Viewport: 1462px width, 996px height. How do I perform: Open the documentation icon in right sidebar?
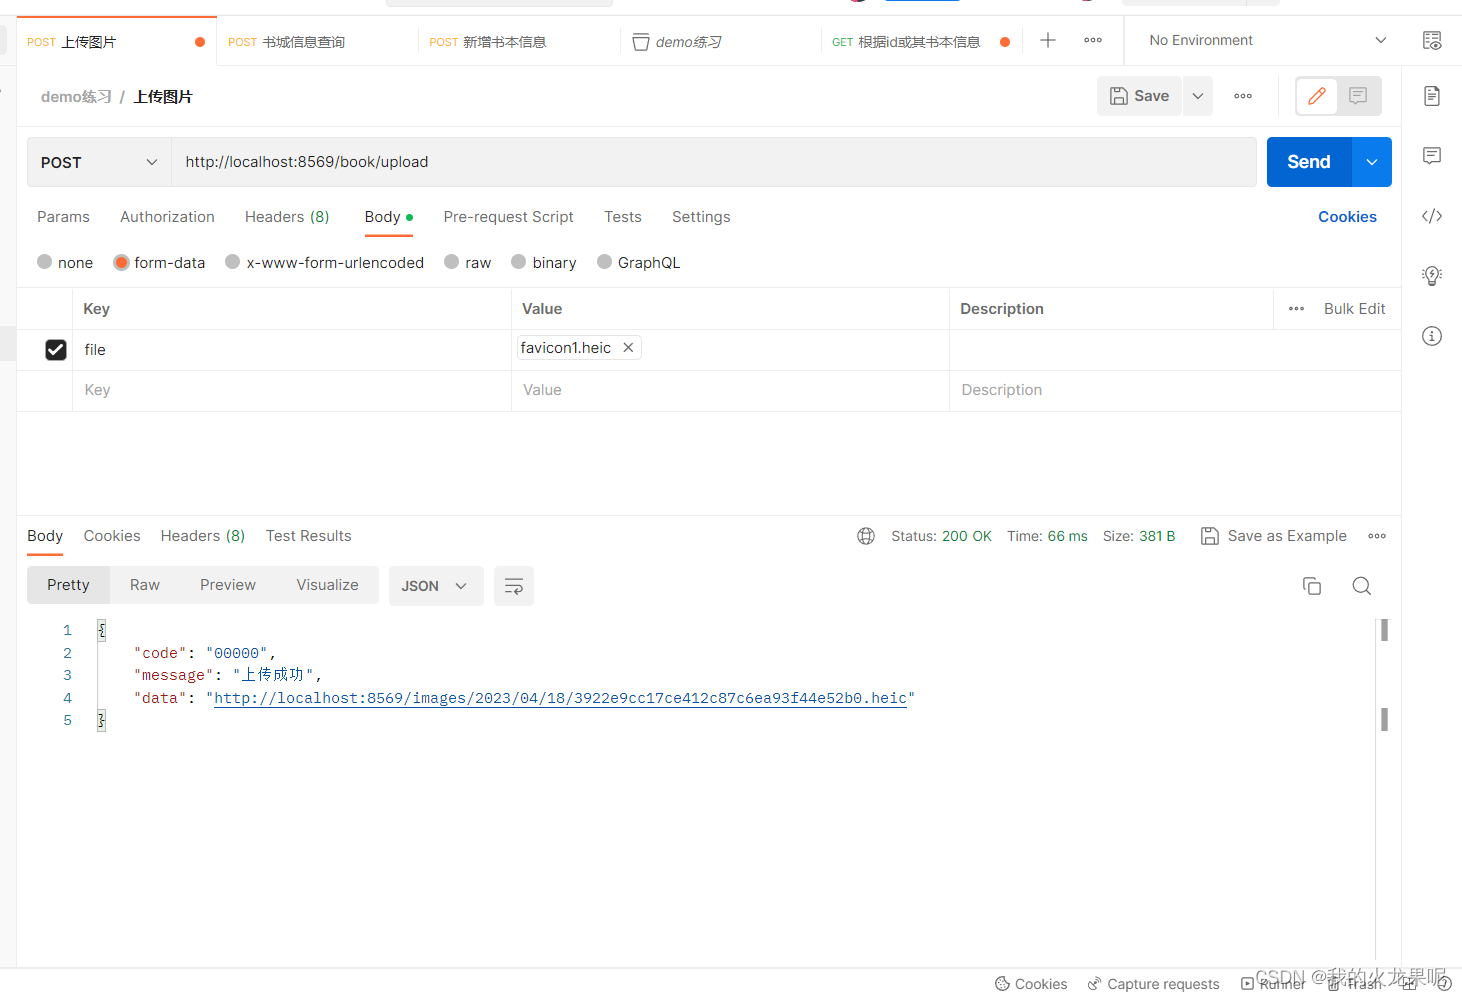[1432, 96]
